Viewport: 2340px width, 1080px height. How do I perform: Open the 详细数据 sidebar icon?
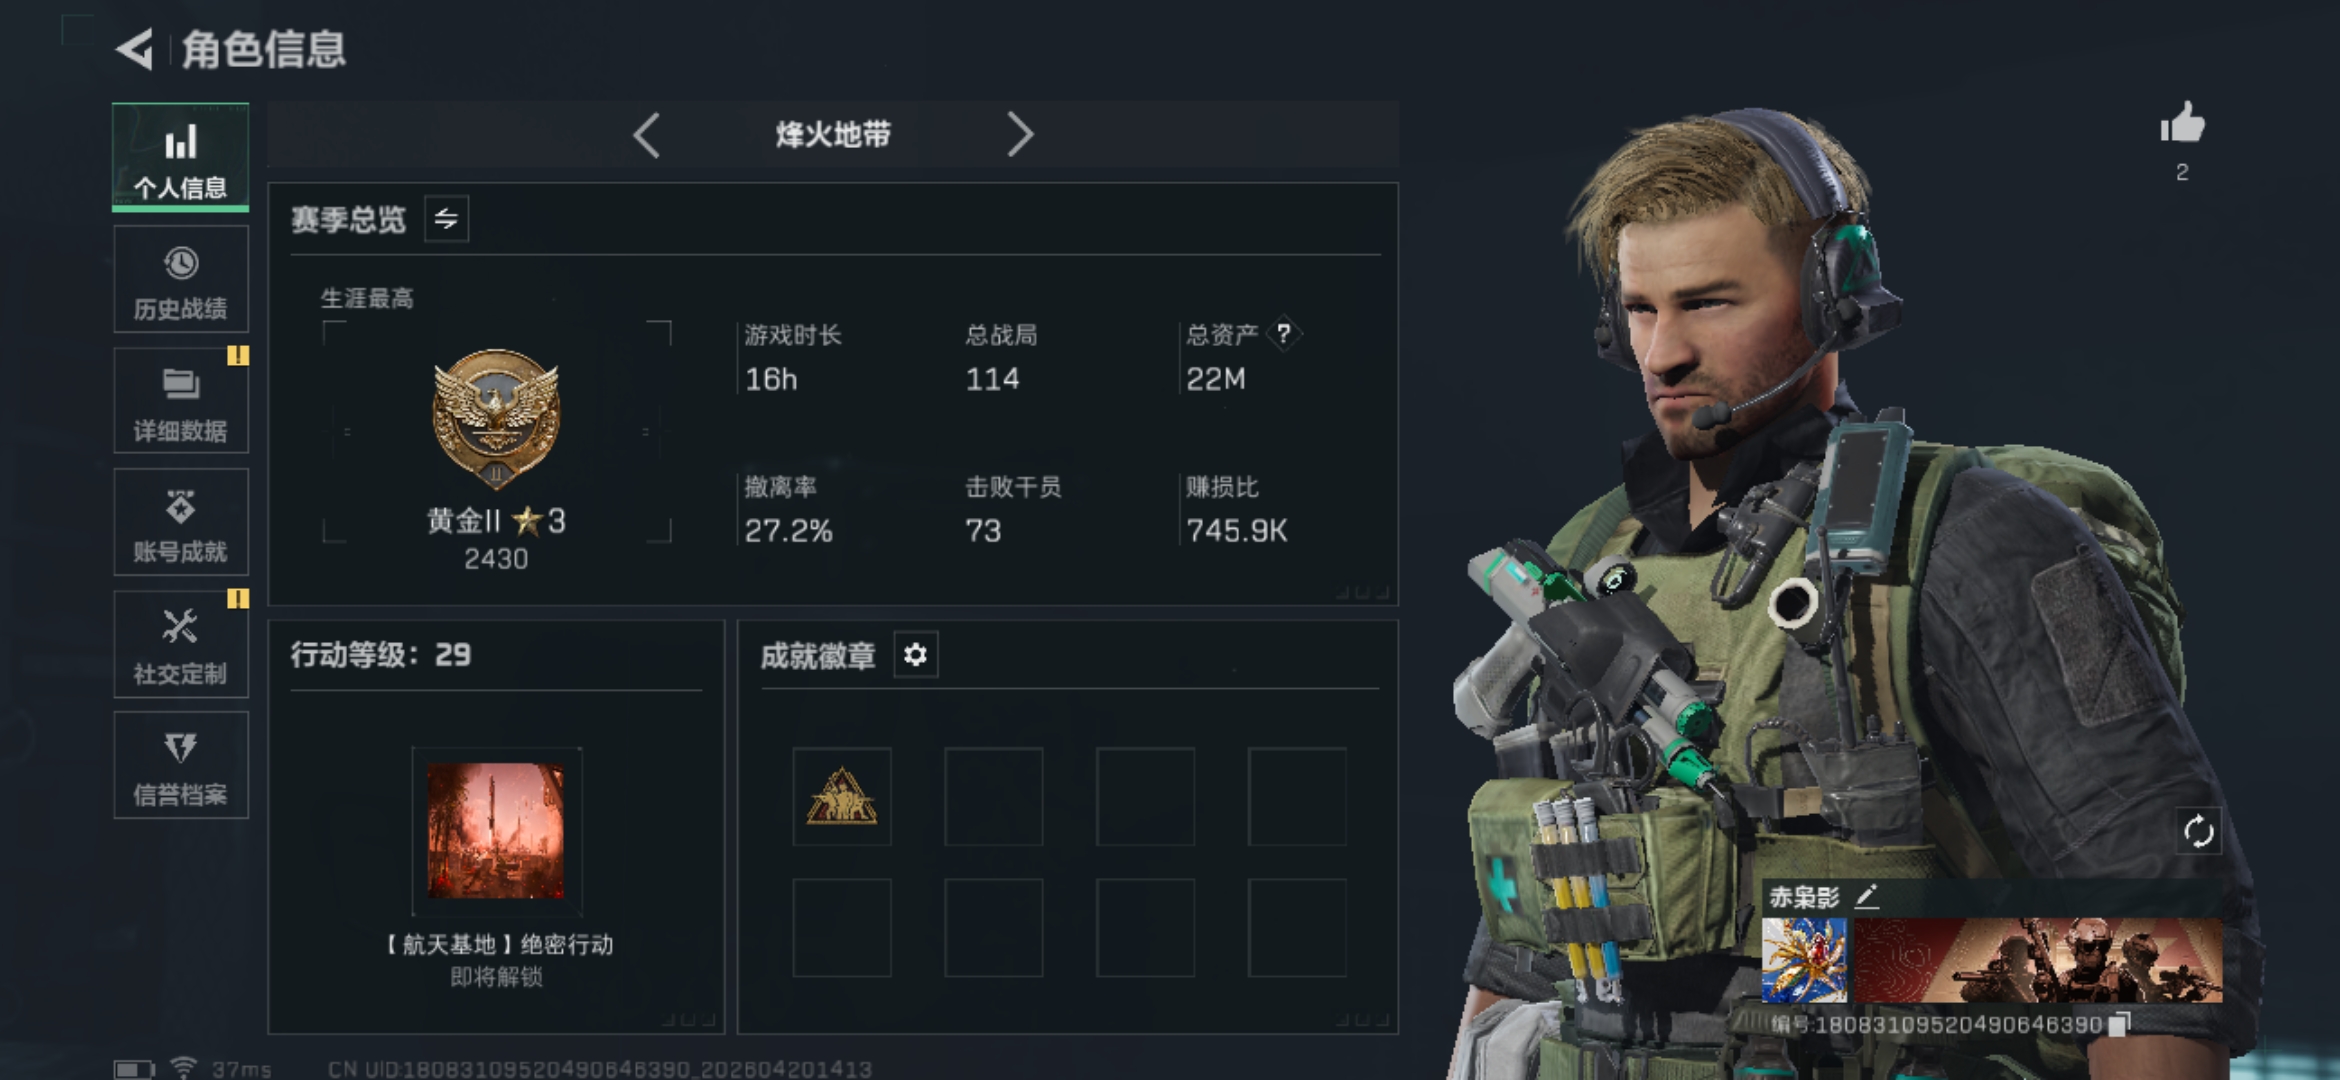point(181,384)
